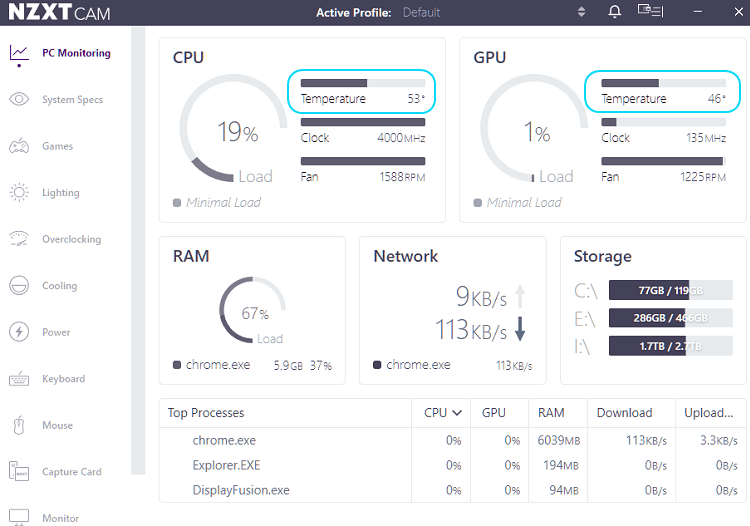Open the Power section label

tap(56, 332)
